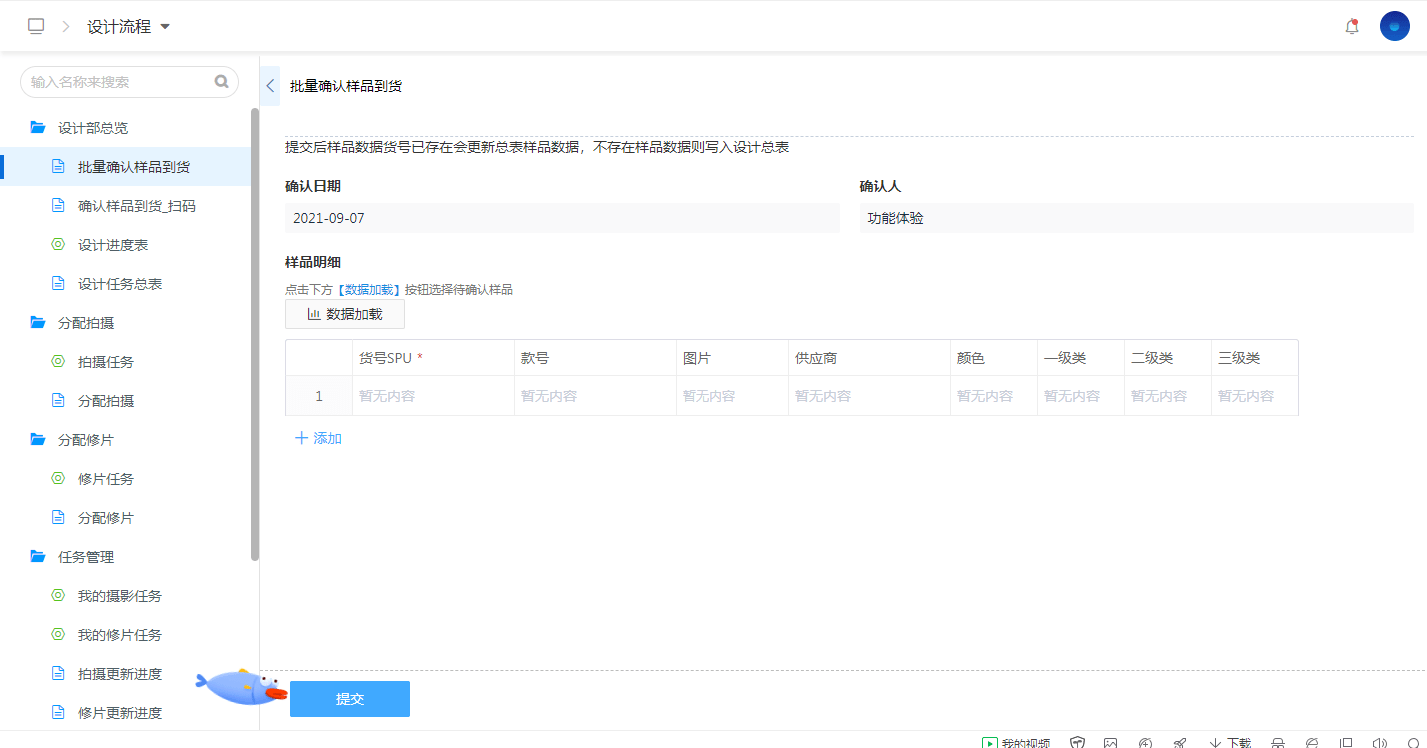Select 确认样品到货_扫码 in sidebar
Viewport: 1427px width, 748px height.
(x=136, y=206)
